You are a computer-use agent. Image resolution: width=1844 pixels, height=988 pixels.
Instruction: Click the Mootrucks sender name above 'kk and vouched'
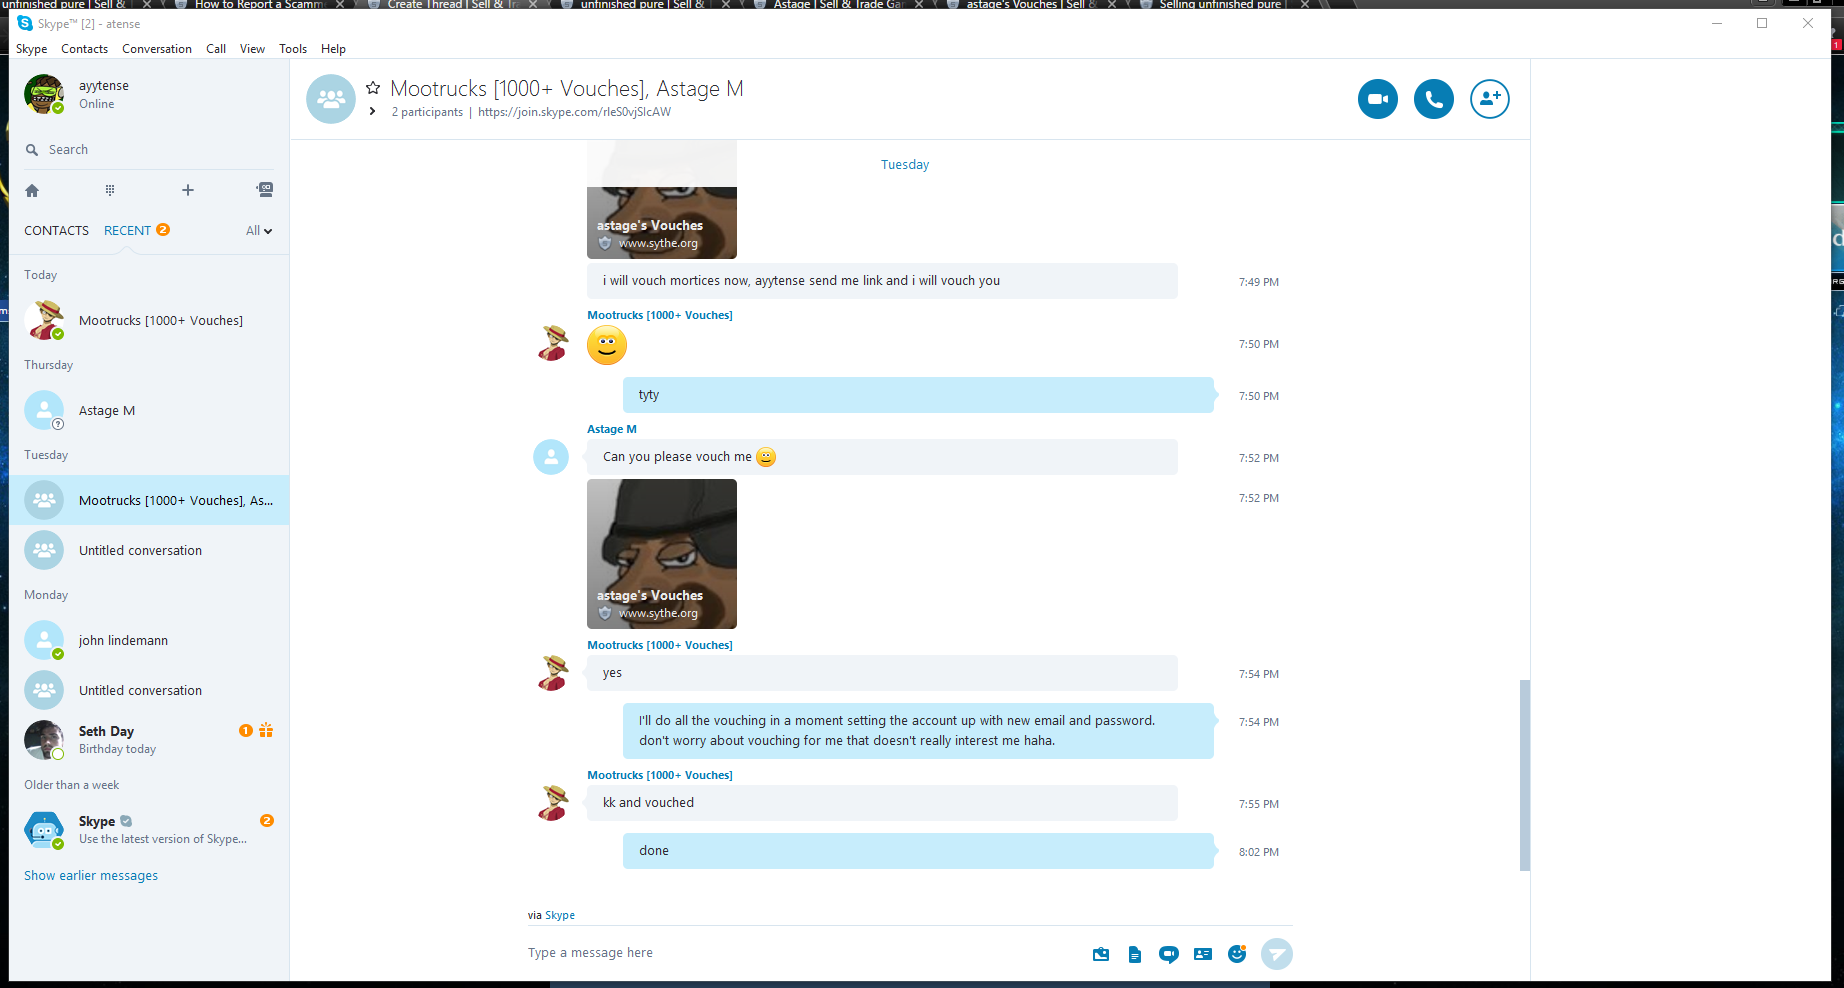660,775
